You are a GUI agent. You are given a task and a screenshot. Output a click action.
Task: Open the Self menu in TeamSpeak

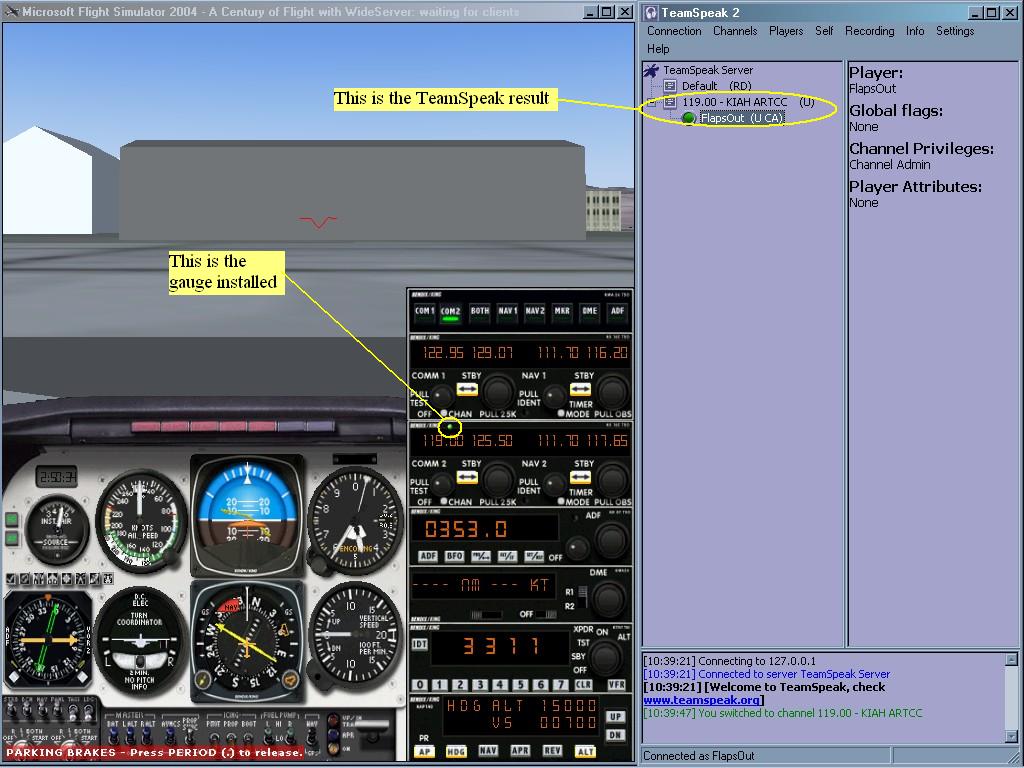824,31
